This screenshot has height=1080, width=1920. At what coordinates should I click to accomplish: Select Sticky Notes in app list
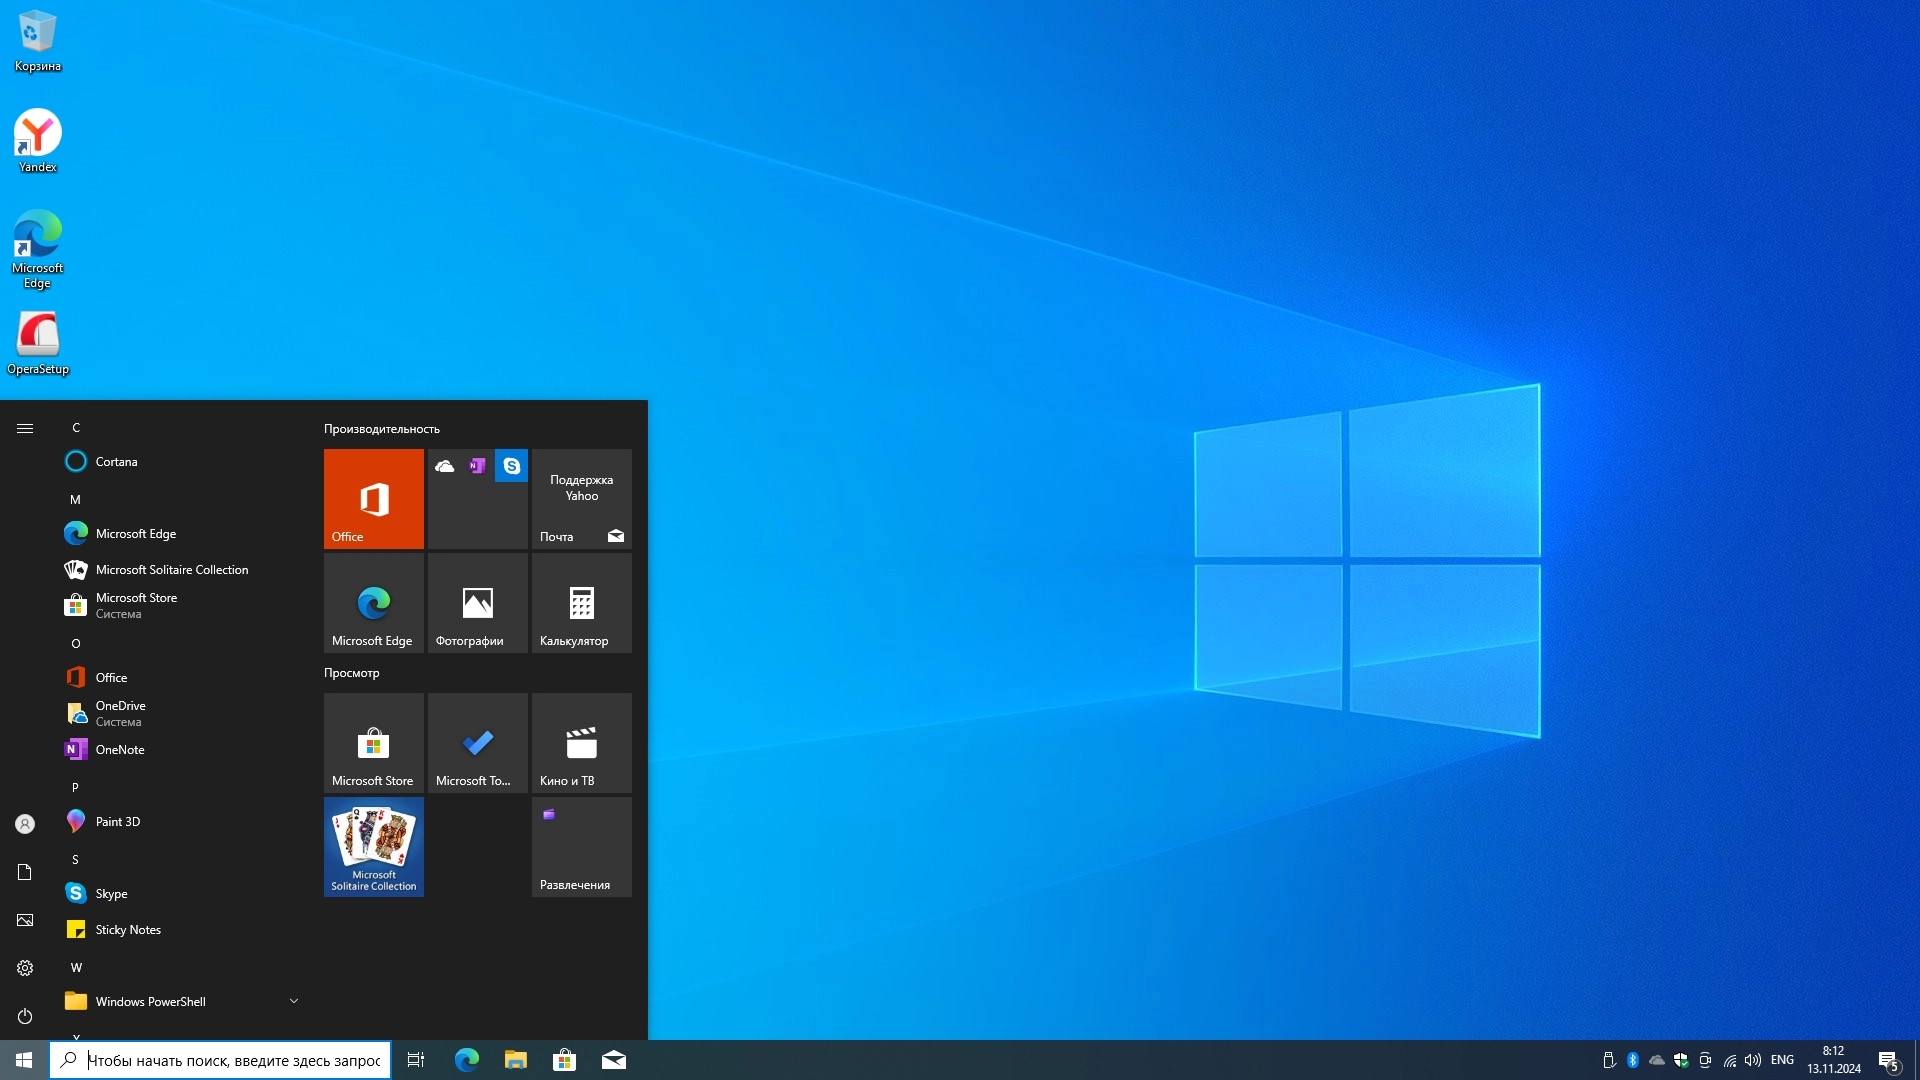(x=128, y=929)
